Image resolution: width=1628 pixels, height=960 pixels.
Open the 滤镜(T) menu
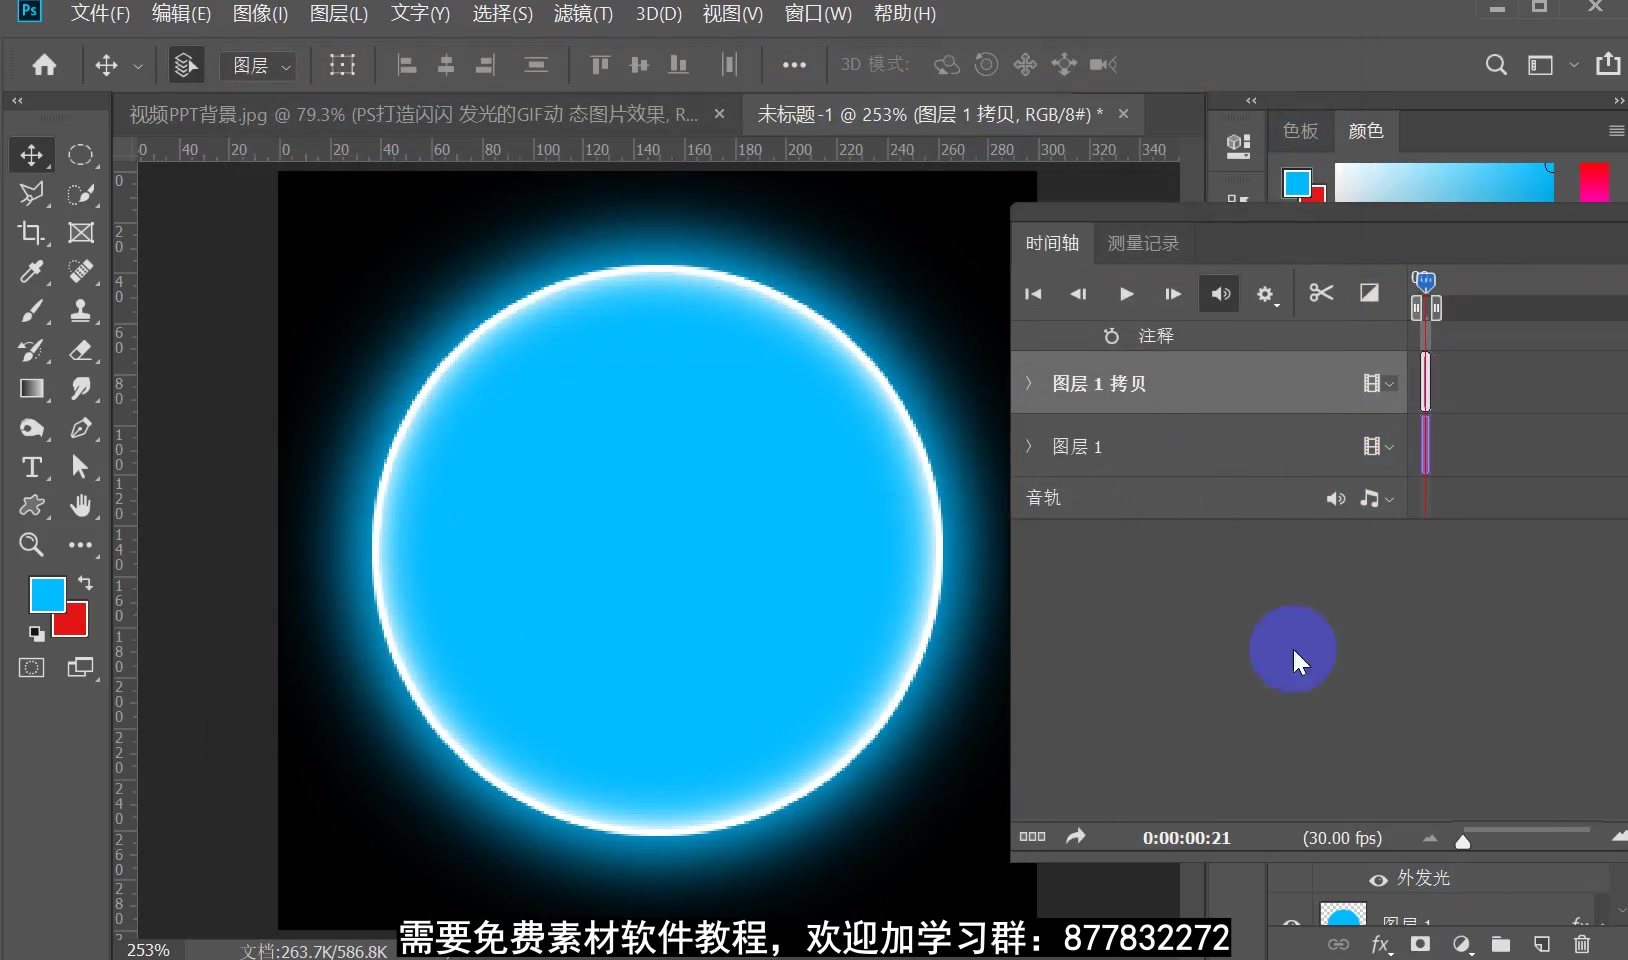pyautogui.click(x=583, y=14)
